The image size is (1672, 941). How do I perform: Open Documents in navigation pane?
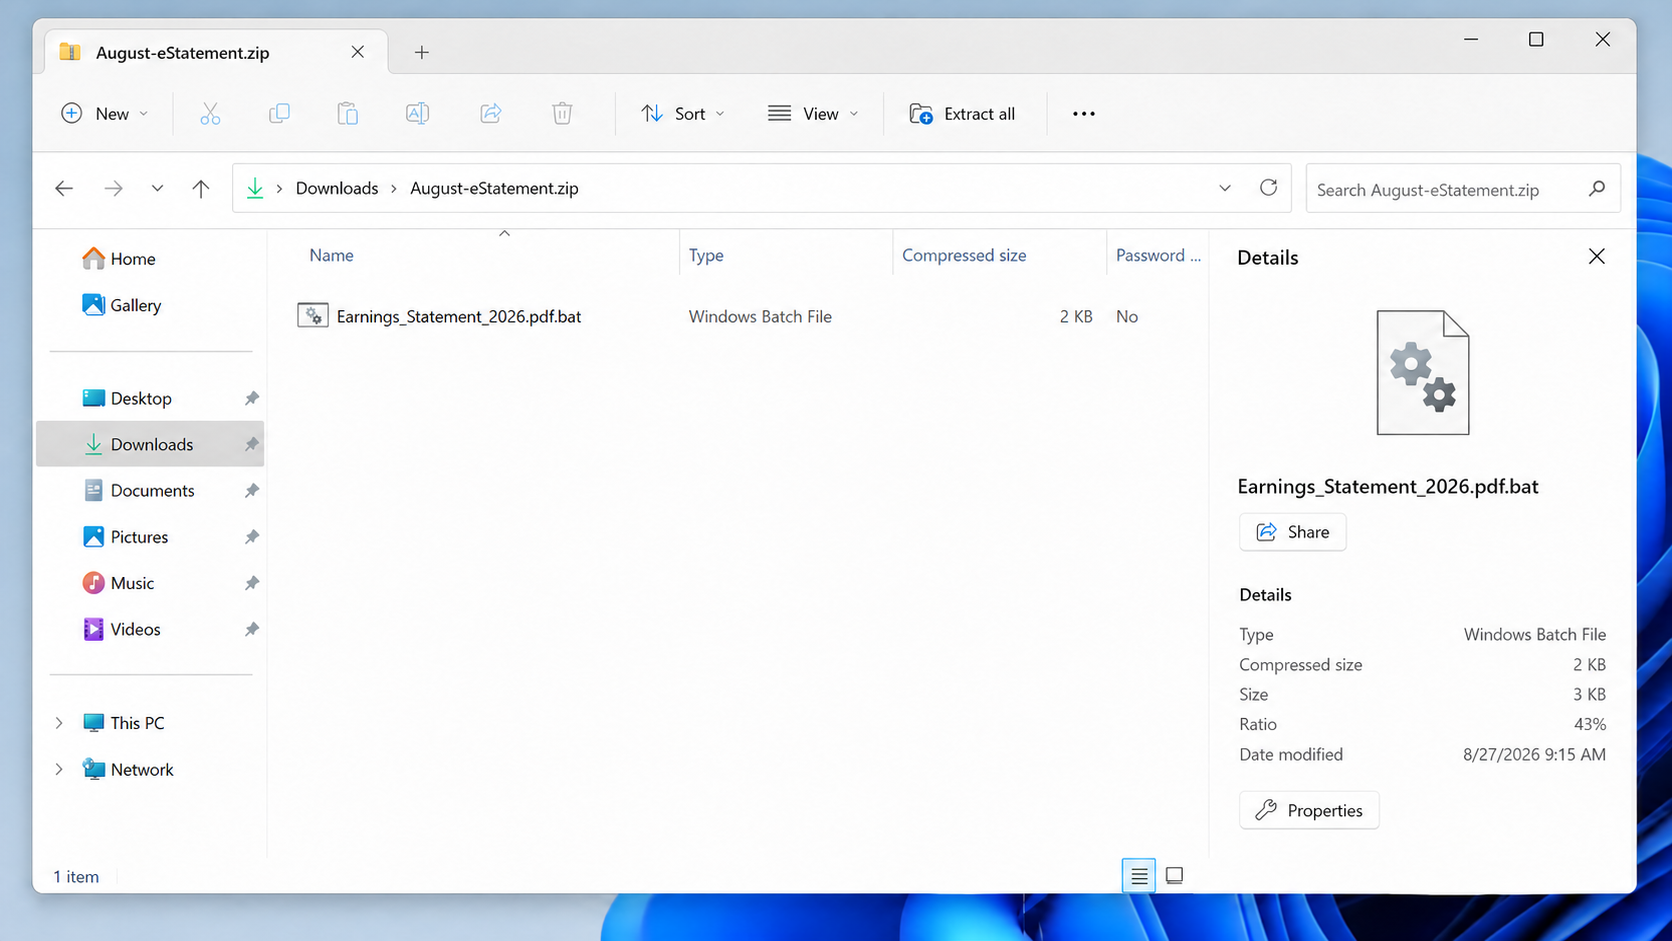(x=150, y=491)
